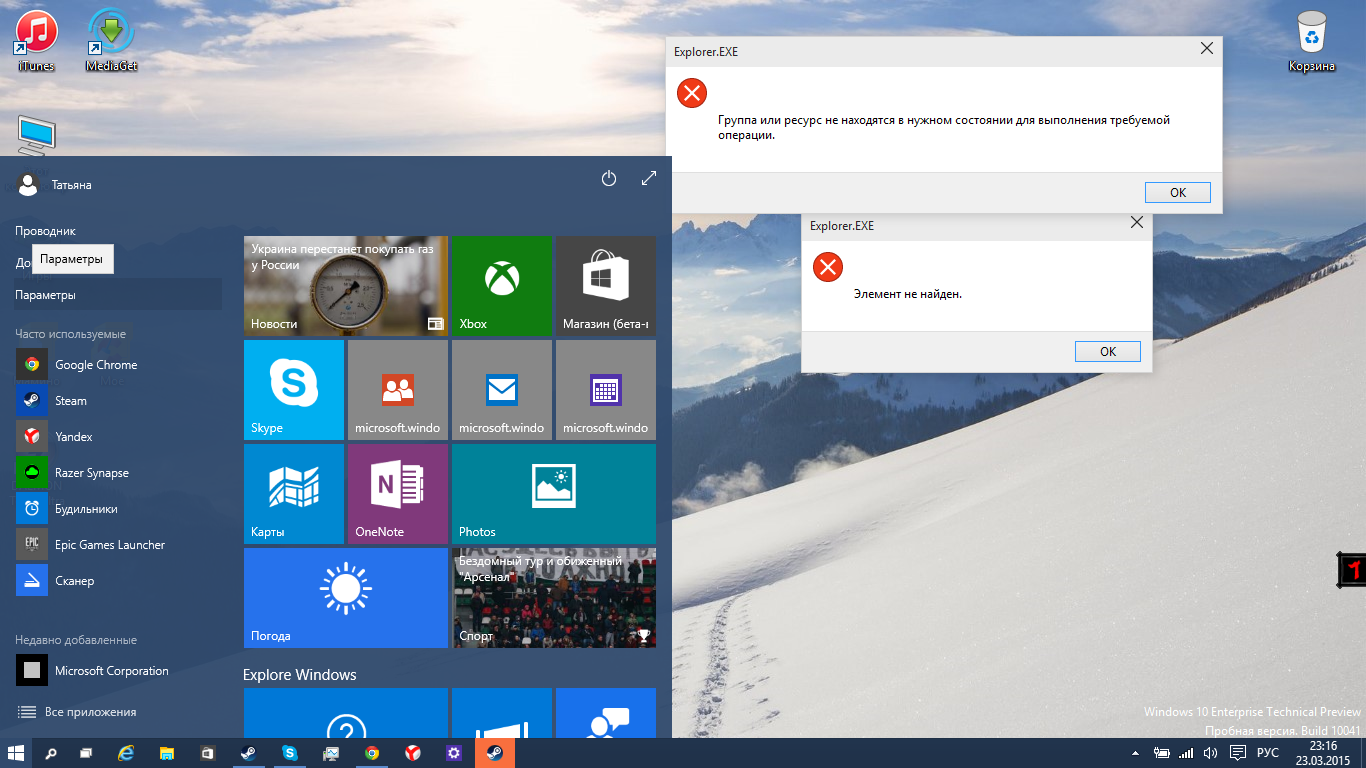Open the iTunes desktop shortcut
This screenshot has width=1366, height=768.
[36, 40]
